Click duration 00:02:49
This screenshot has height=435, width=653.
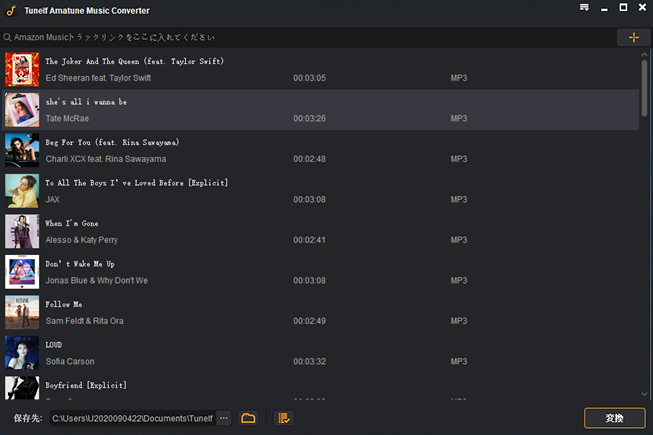click(x=309, y=321)
